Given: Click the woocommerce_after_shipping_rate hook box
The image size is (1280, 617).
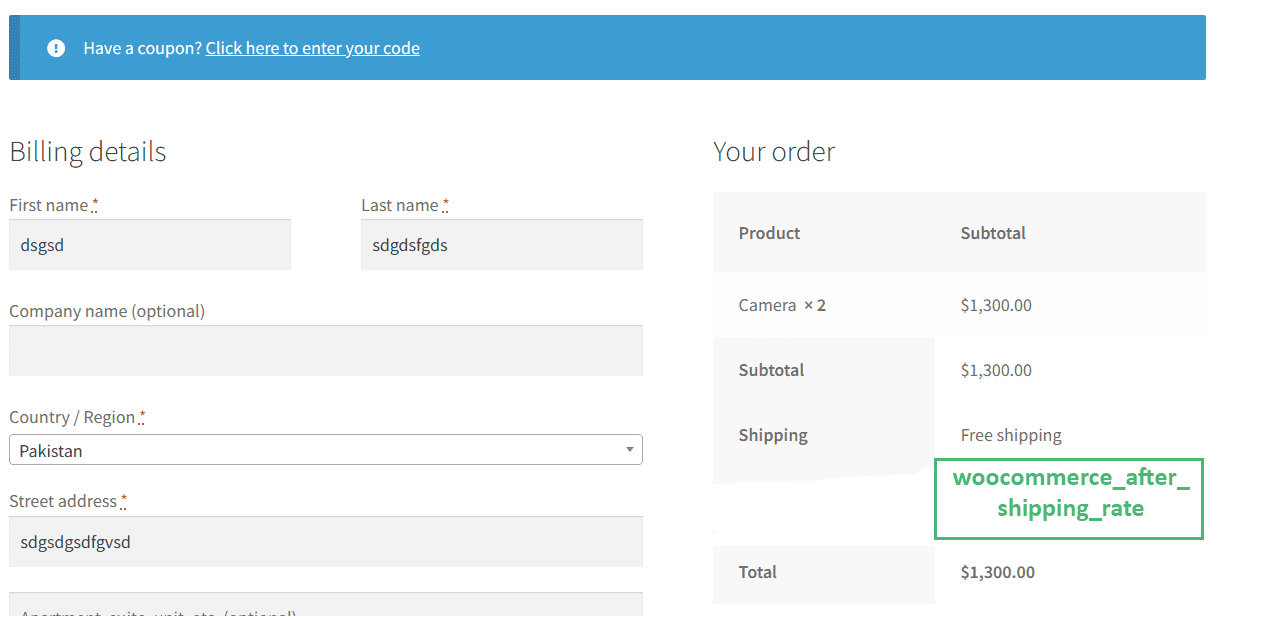Looking at the screenshot, I should coord(1069,499).
